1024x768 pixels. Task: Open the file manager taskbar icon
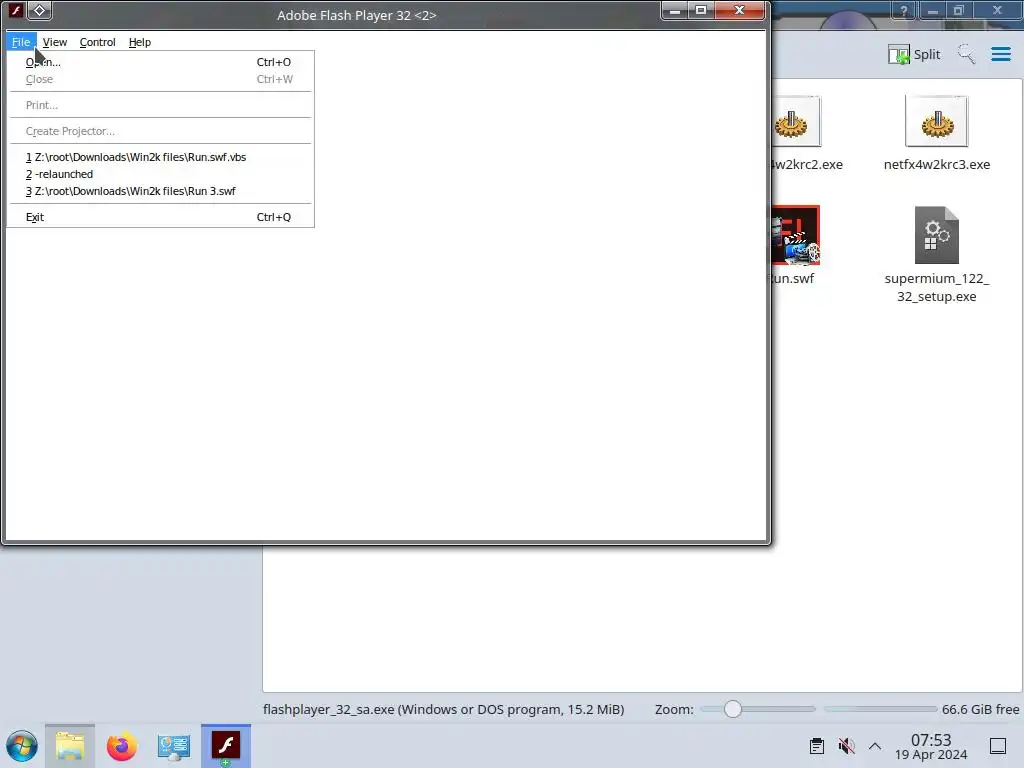(70, 746)
